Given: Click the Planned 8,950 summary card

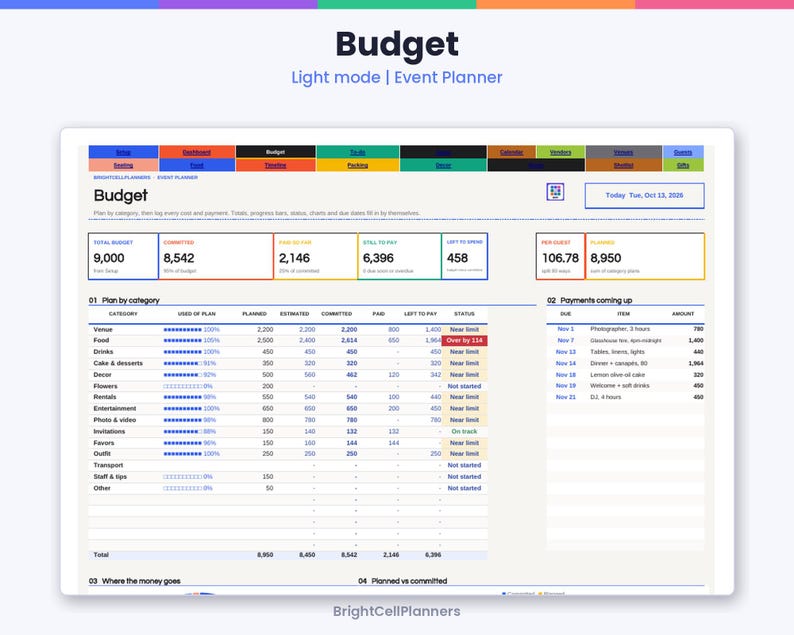Looking at the screenshot, I should (645, 256).
